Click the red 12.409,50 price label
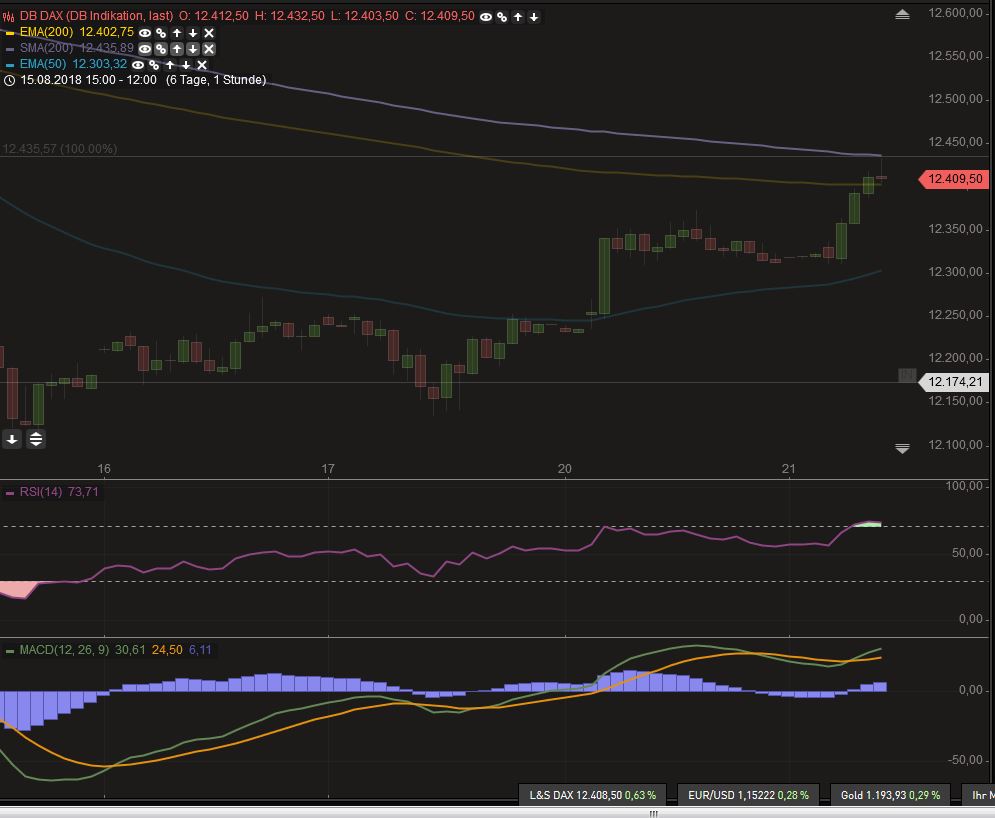 pyautogui.click(x=952, y=180)
